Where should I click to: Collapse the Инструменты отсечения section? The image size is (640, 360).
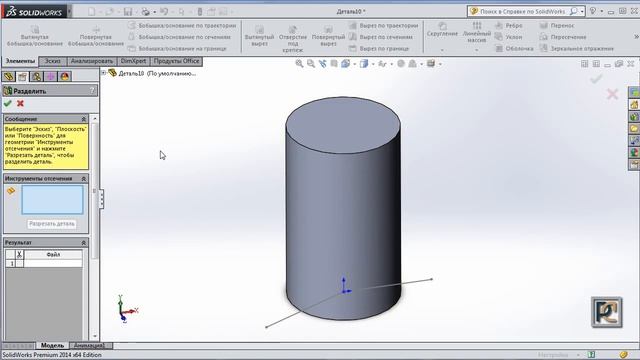[84, 179]
